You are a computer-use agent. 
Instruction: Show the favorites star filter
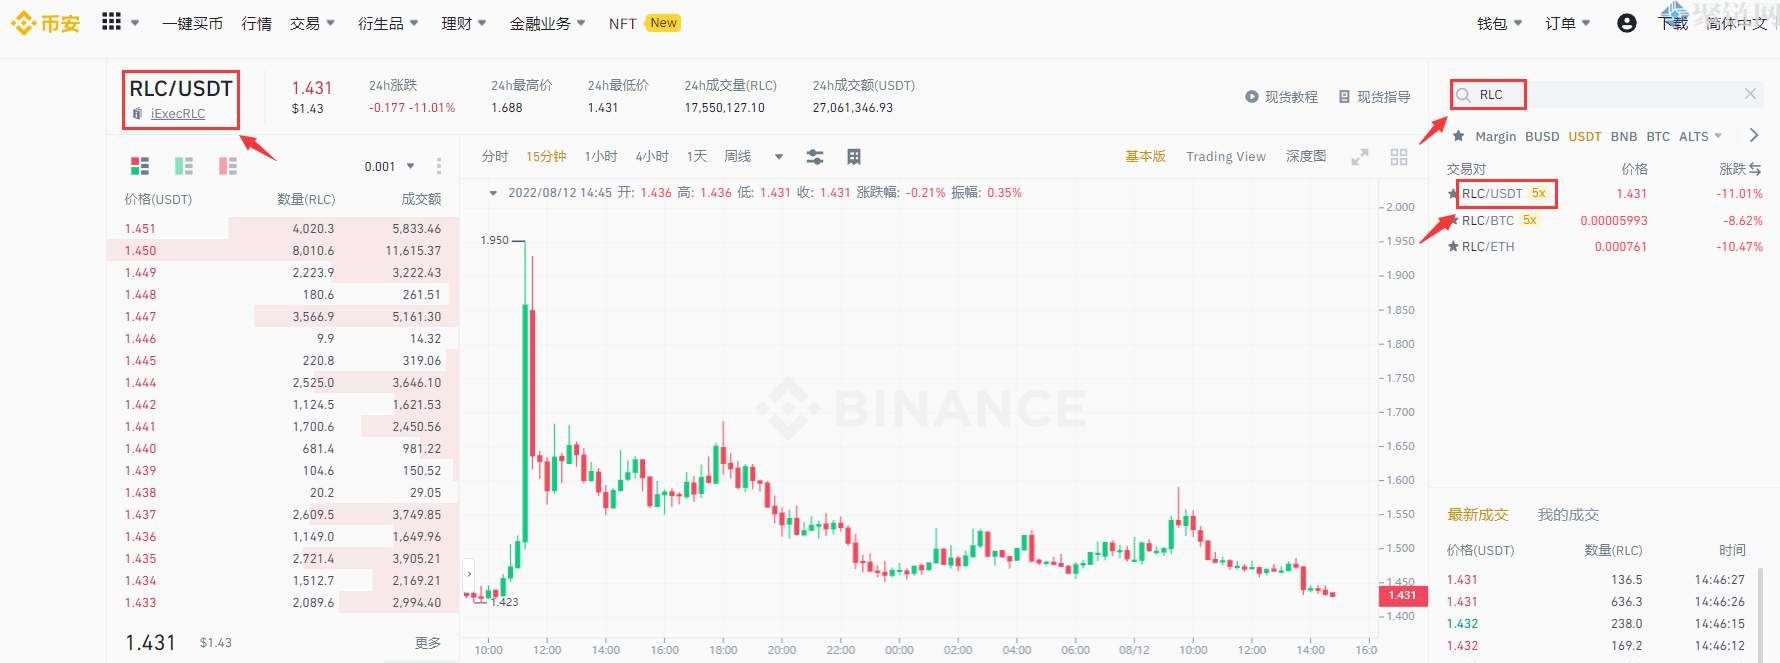coord(1458,136)
